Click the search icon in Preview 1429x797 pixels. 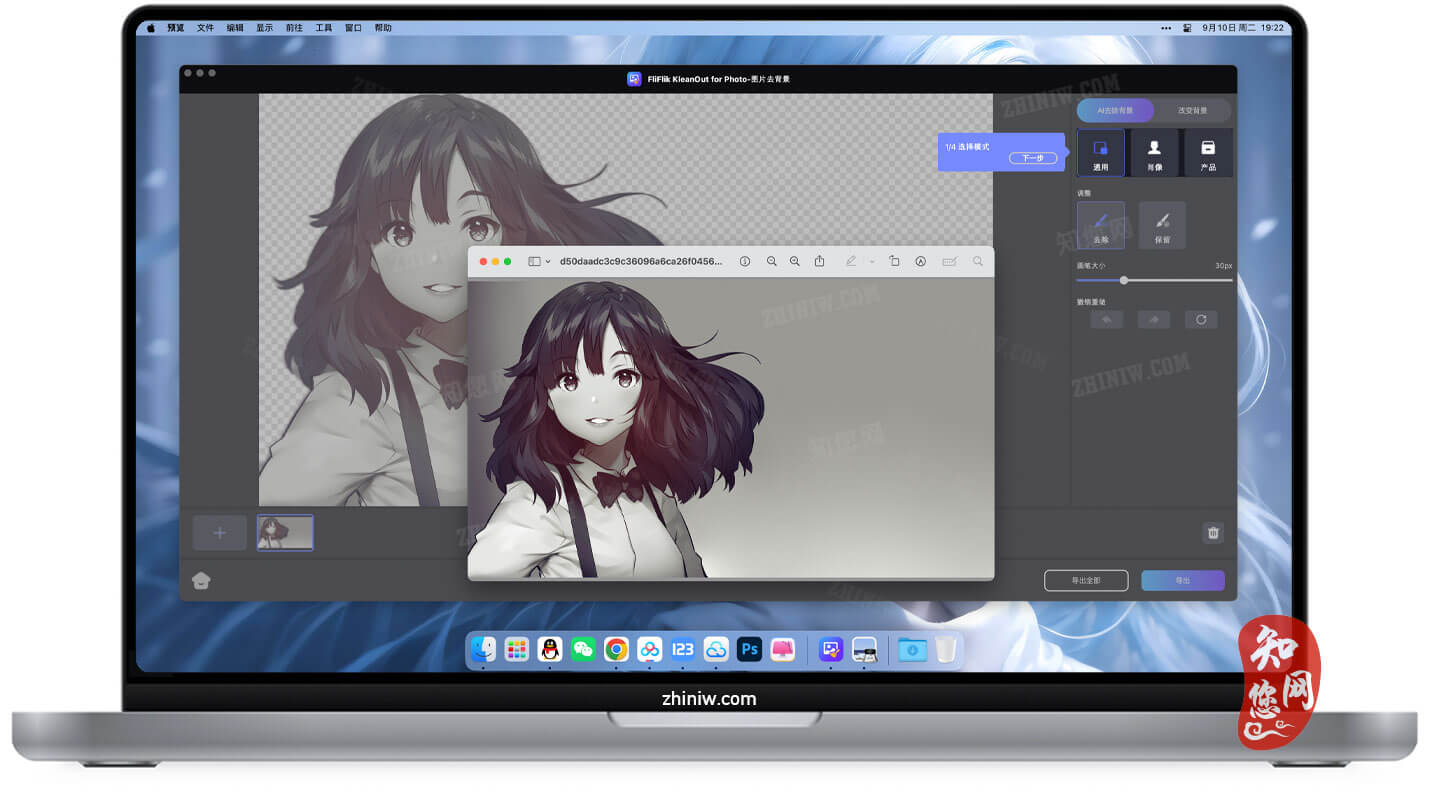click(978, 261)
